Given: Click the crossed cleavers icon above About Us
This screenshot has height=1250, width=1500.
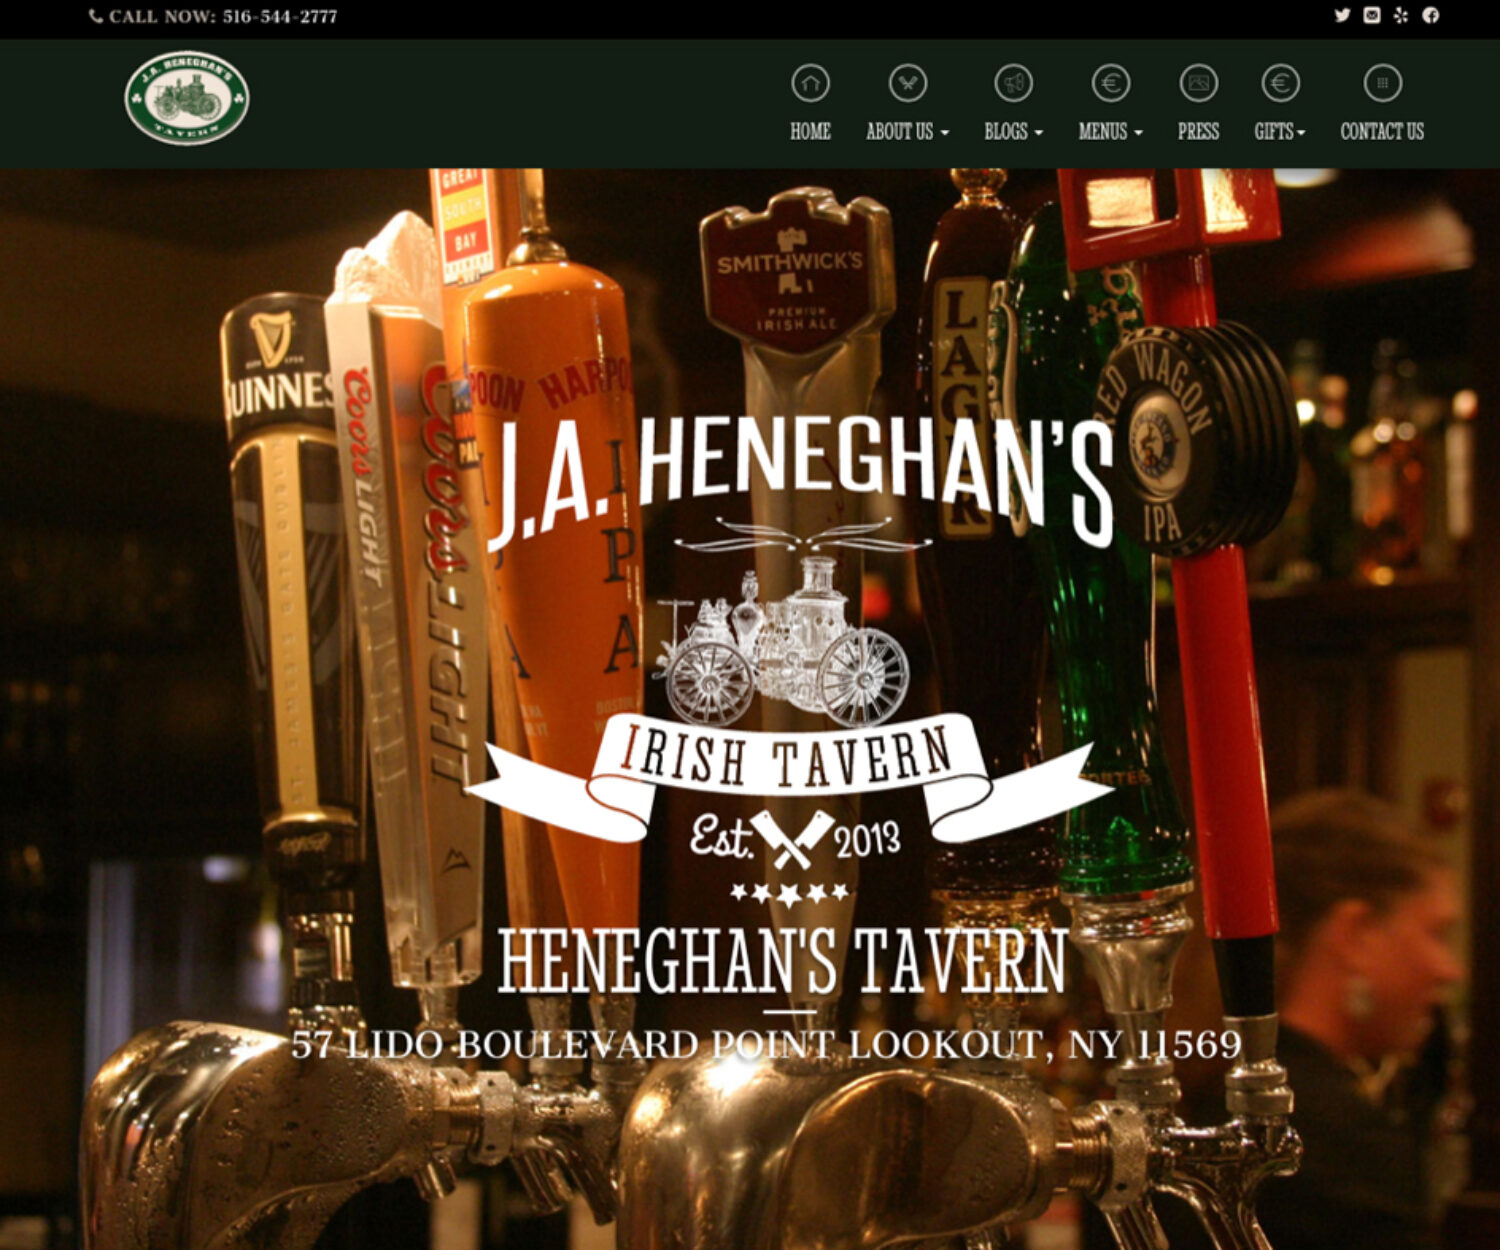Looking at the screenshot, I should (907, 83).
